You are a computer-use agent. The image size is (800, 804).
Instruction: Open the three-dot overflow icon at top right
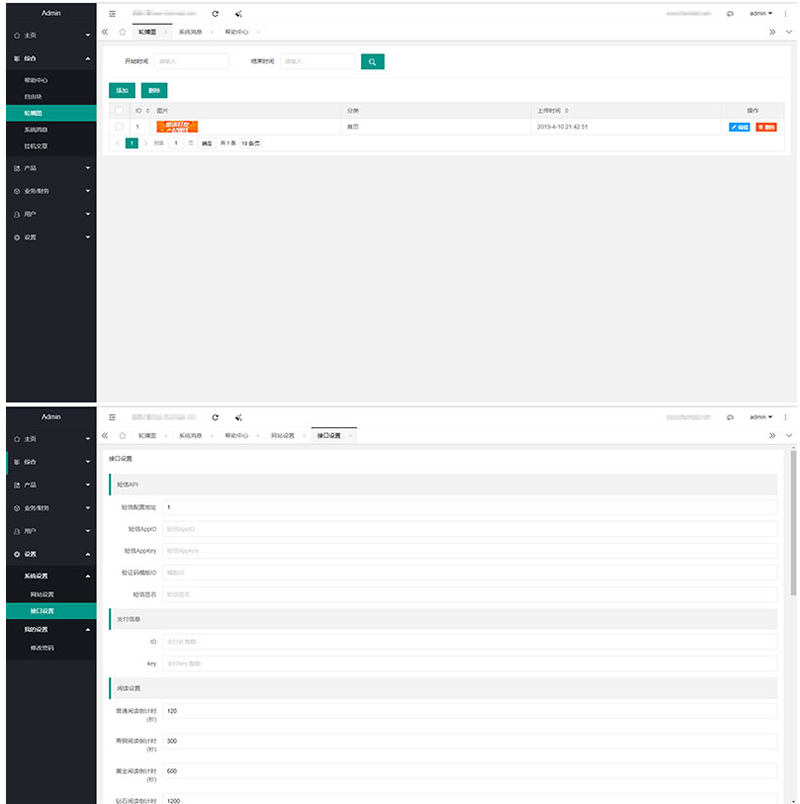785,13
